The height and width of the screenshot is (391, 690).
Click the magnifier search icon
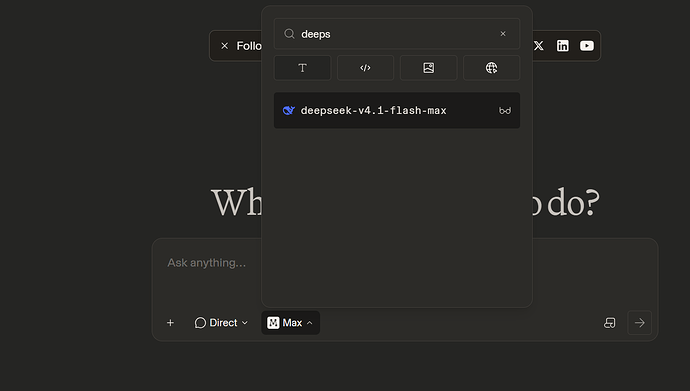pyautogui.click(x=289, y=34)
